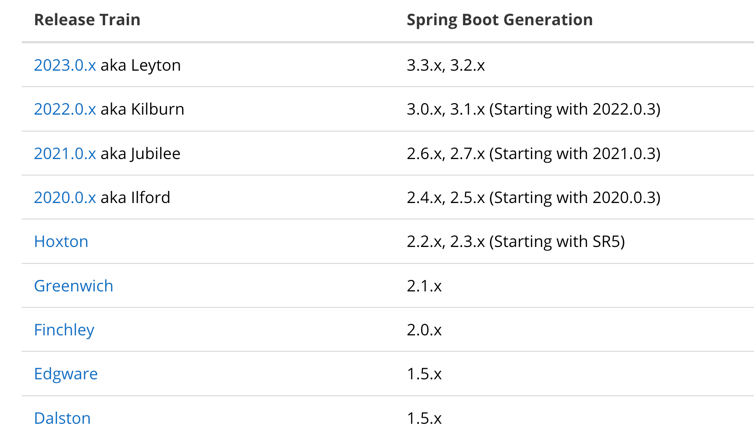Follow the Edgware release link
This screenshot has height=444, width=754.
(x=66, y=374)
